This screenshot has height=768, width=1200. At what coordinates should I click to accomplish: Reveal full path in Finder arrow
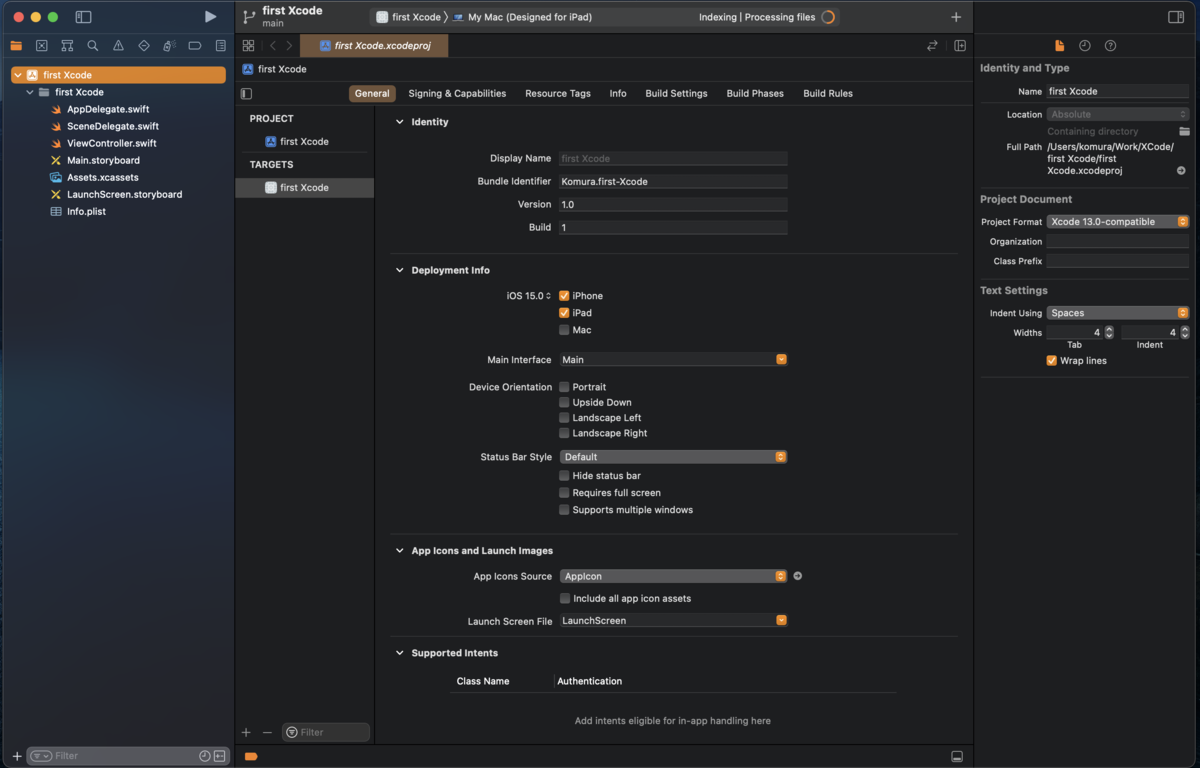1181,171
